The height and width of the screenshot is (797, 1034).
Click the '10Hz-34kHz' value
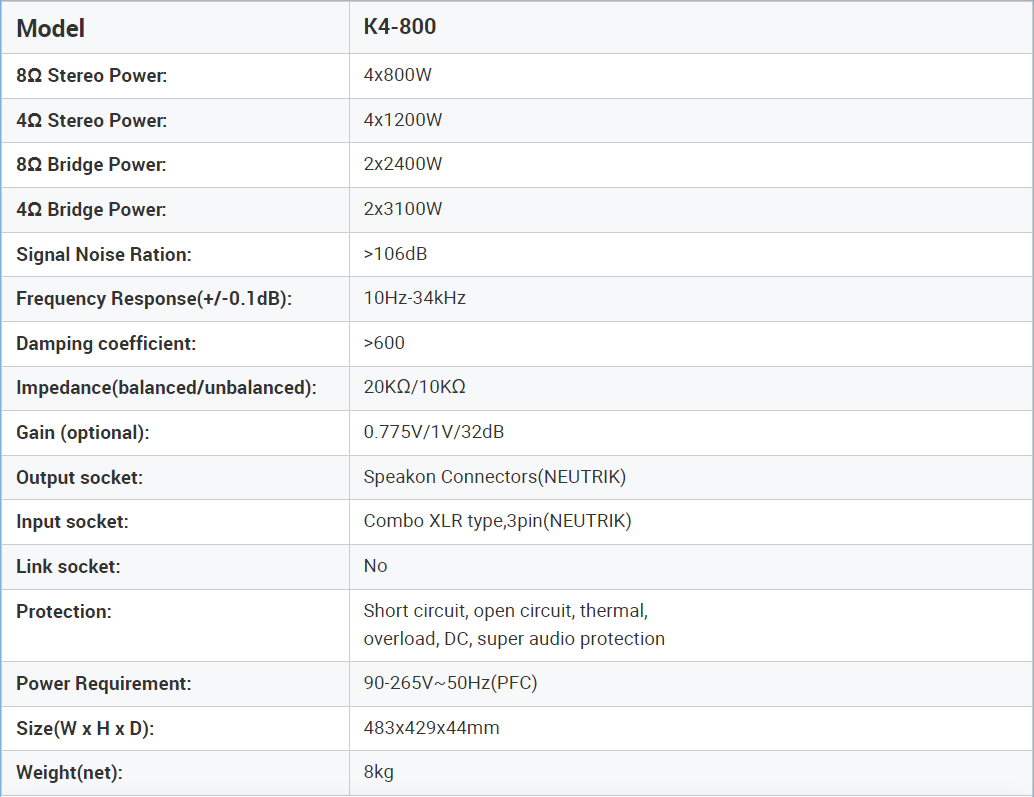415,297
